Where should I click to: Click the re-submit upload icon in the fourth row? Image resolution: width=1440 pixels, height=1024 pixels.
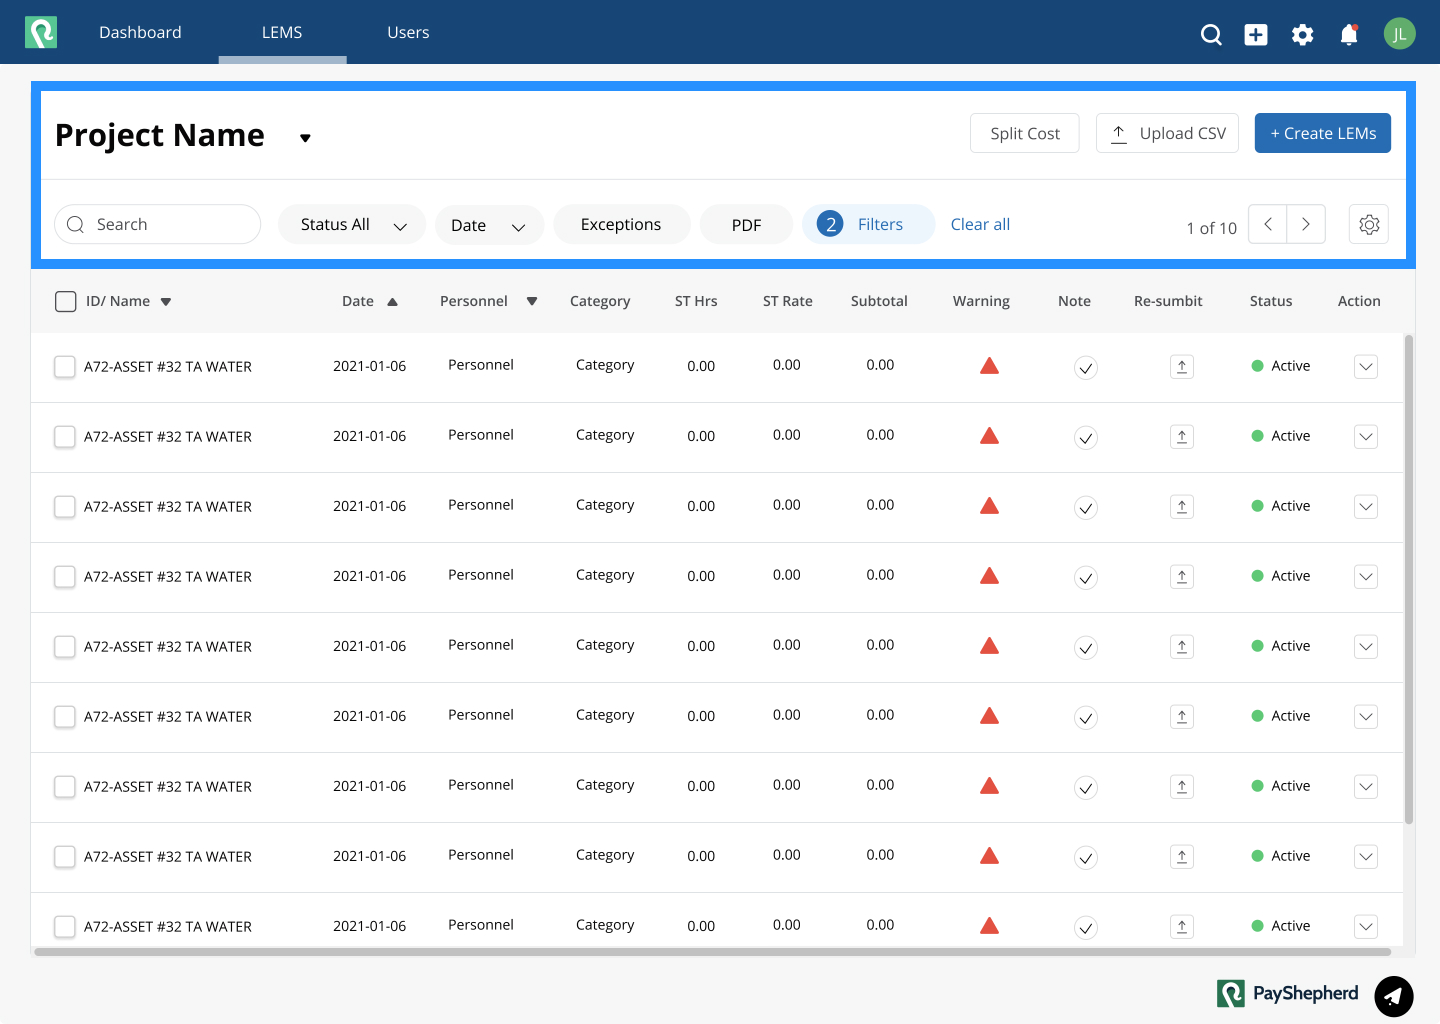click(1182, 577)
